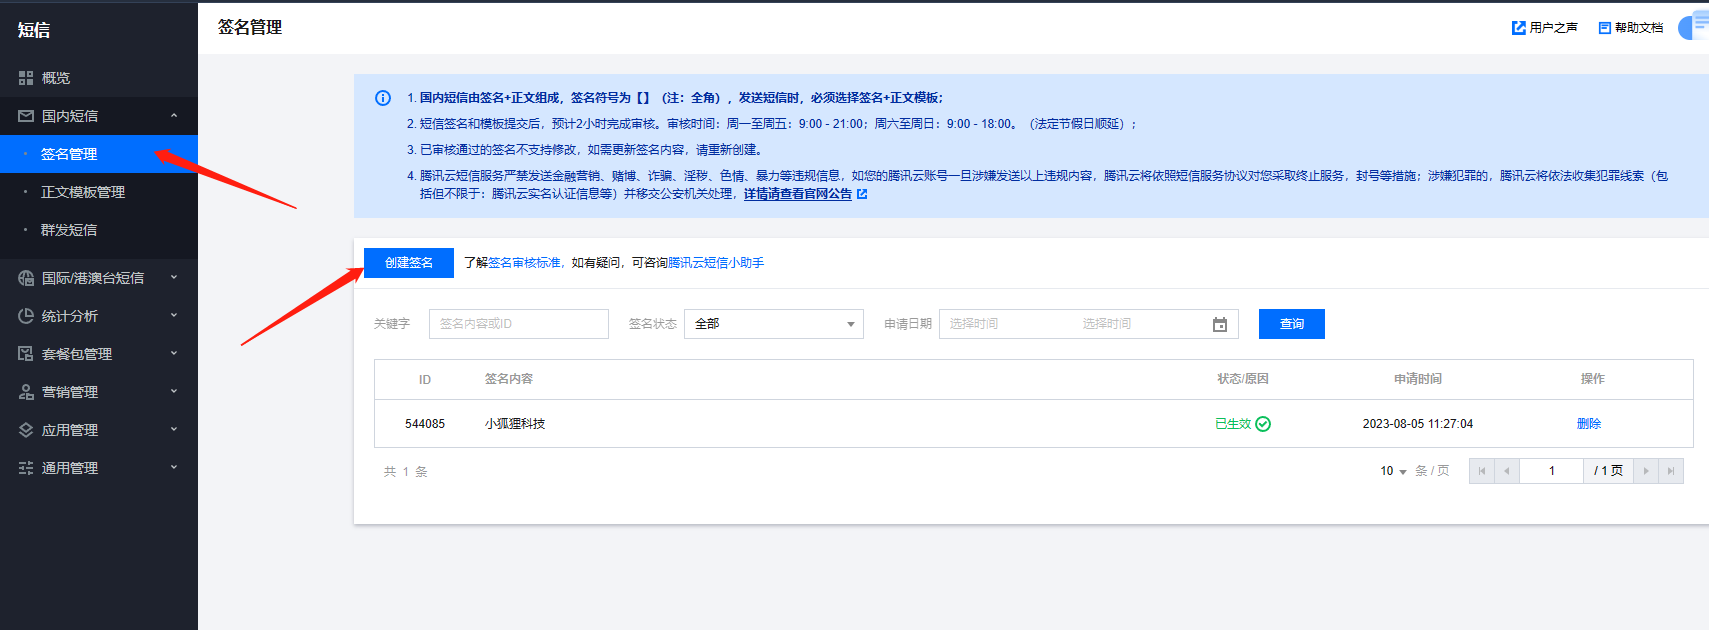
Task: Click the 签名内容 column header
Action: 509,379
